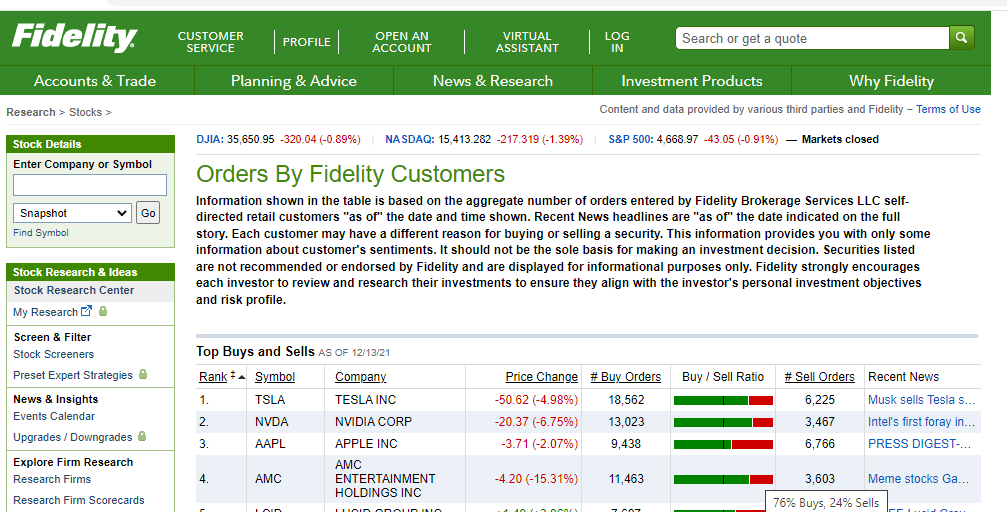Click the Enter Company or Symbol field
The height and width of the screenshot is (512, 1007).
point(90,185)
